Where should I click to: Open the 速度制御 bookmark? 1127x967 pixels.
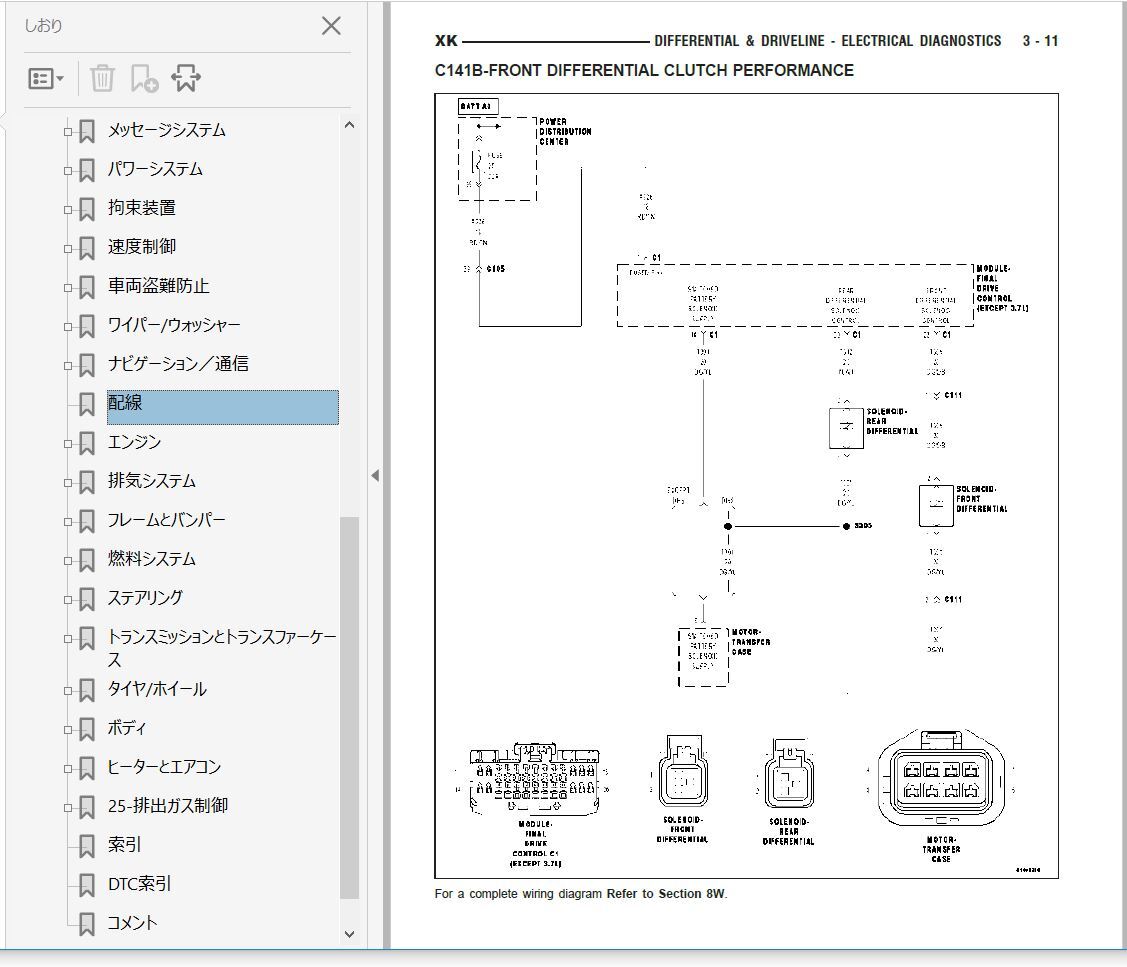(142, 247)
